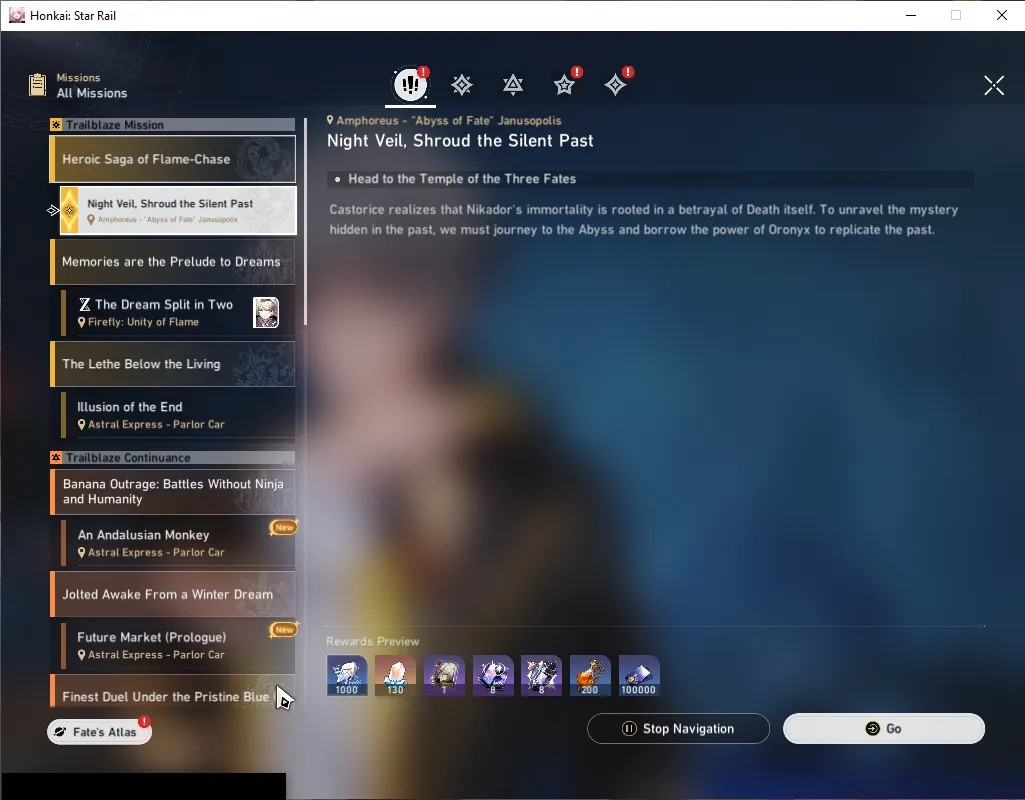Select the four-point diamond mission tab

[x=616, y=84]
